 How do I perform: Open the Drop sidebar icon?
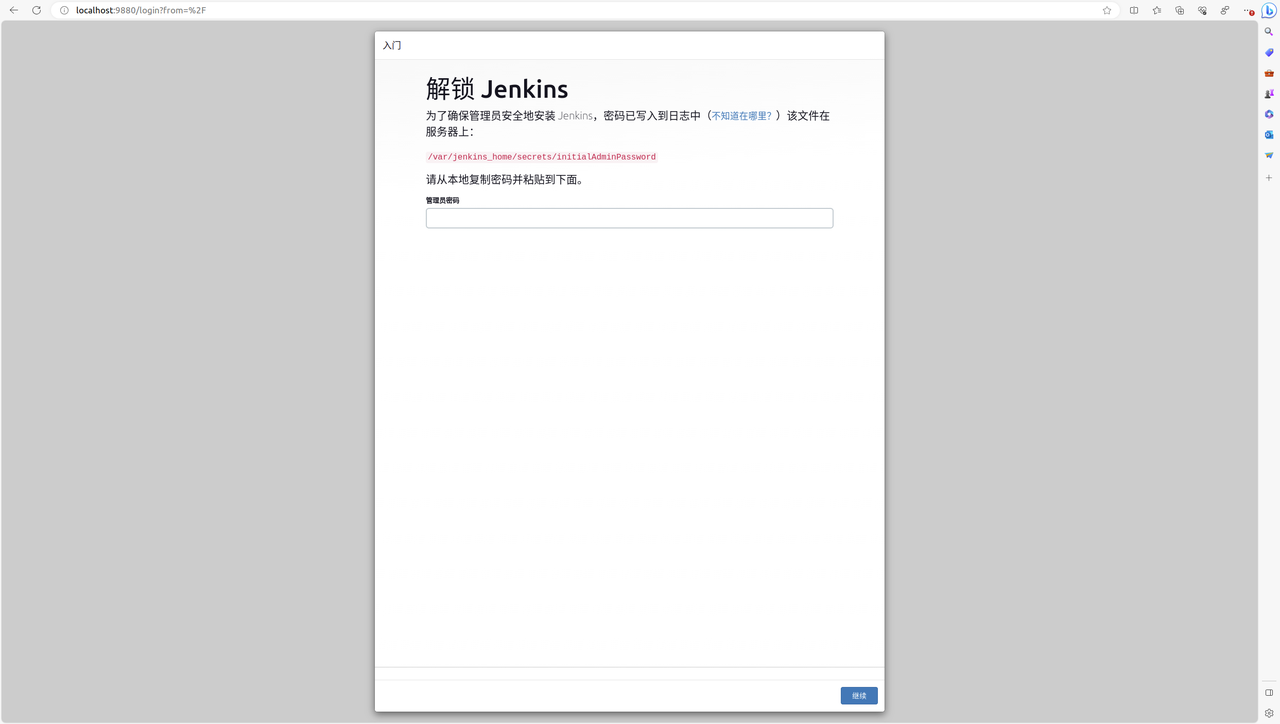(1267, 154)
